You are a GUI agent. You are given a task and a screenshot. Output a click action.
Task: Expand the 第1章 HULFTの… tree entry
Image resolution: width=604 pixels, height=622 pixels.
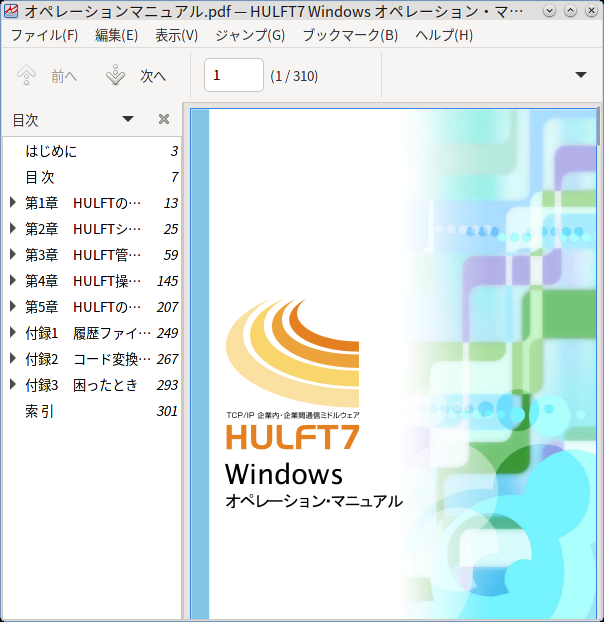(13, 202)
